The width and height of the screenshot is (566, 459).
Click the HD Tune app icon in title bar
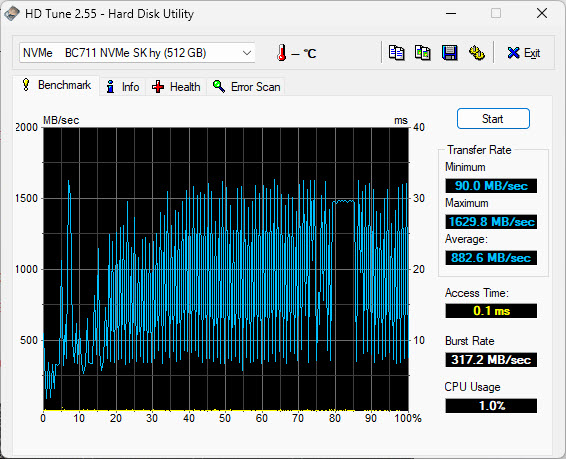(x=12, y=14)
